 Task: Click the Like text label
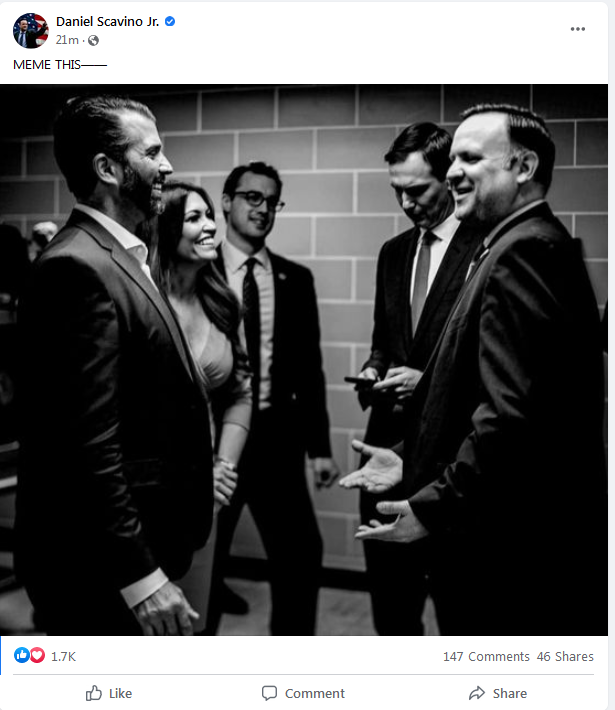click(x=120, y=694)
